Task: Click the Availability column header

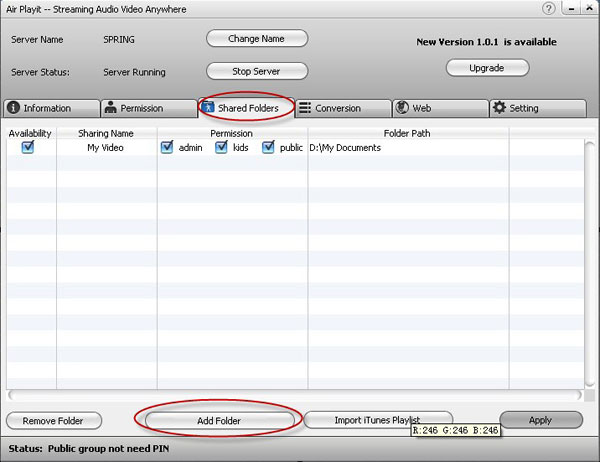Action: point(30,133)
